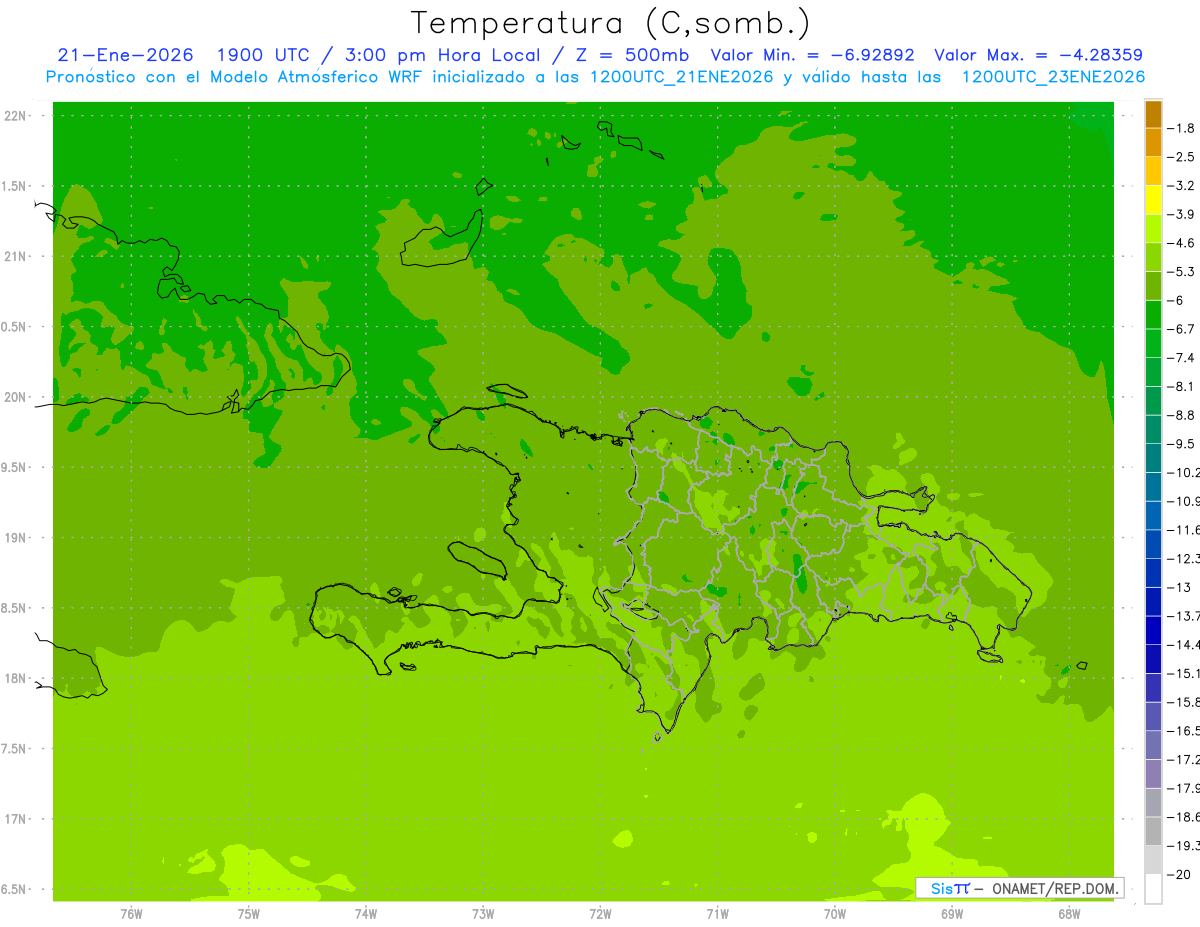Click the "71W" longitude label
This screenshot has height=927, width=1200.
(x=717, y=914)
